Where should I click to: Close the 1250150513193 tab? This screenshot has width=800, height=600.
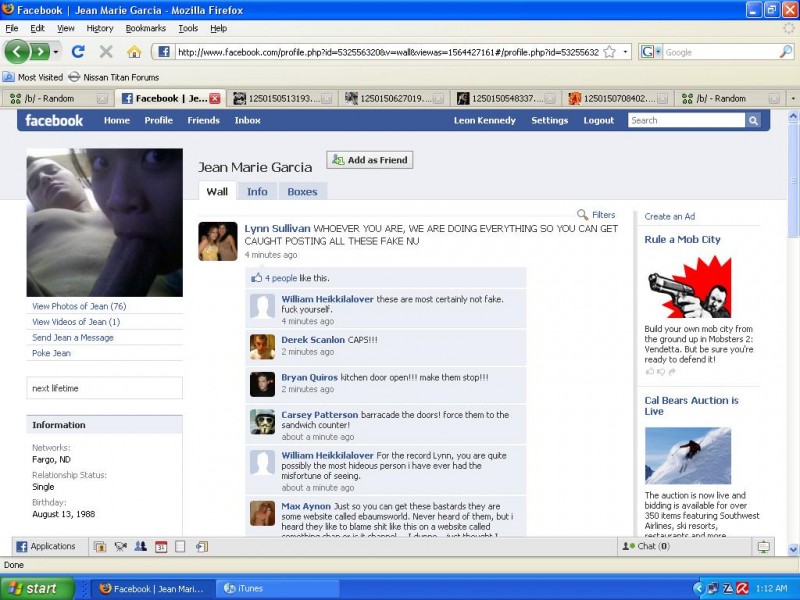[327, 98]
